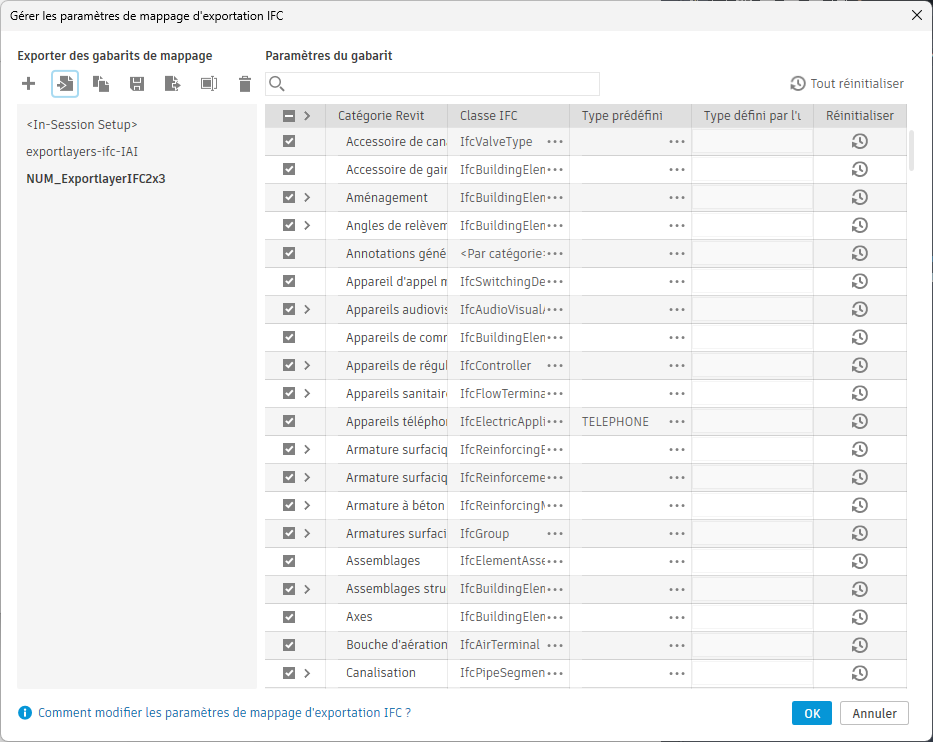Click the import template icon
933x742 pixels.
point(65,84)
